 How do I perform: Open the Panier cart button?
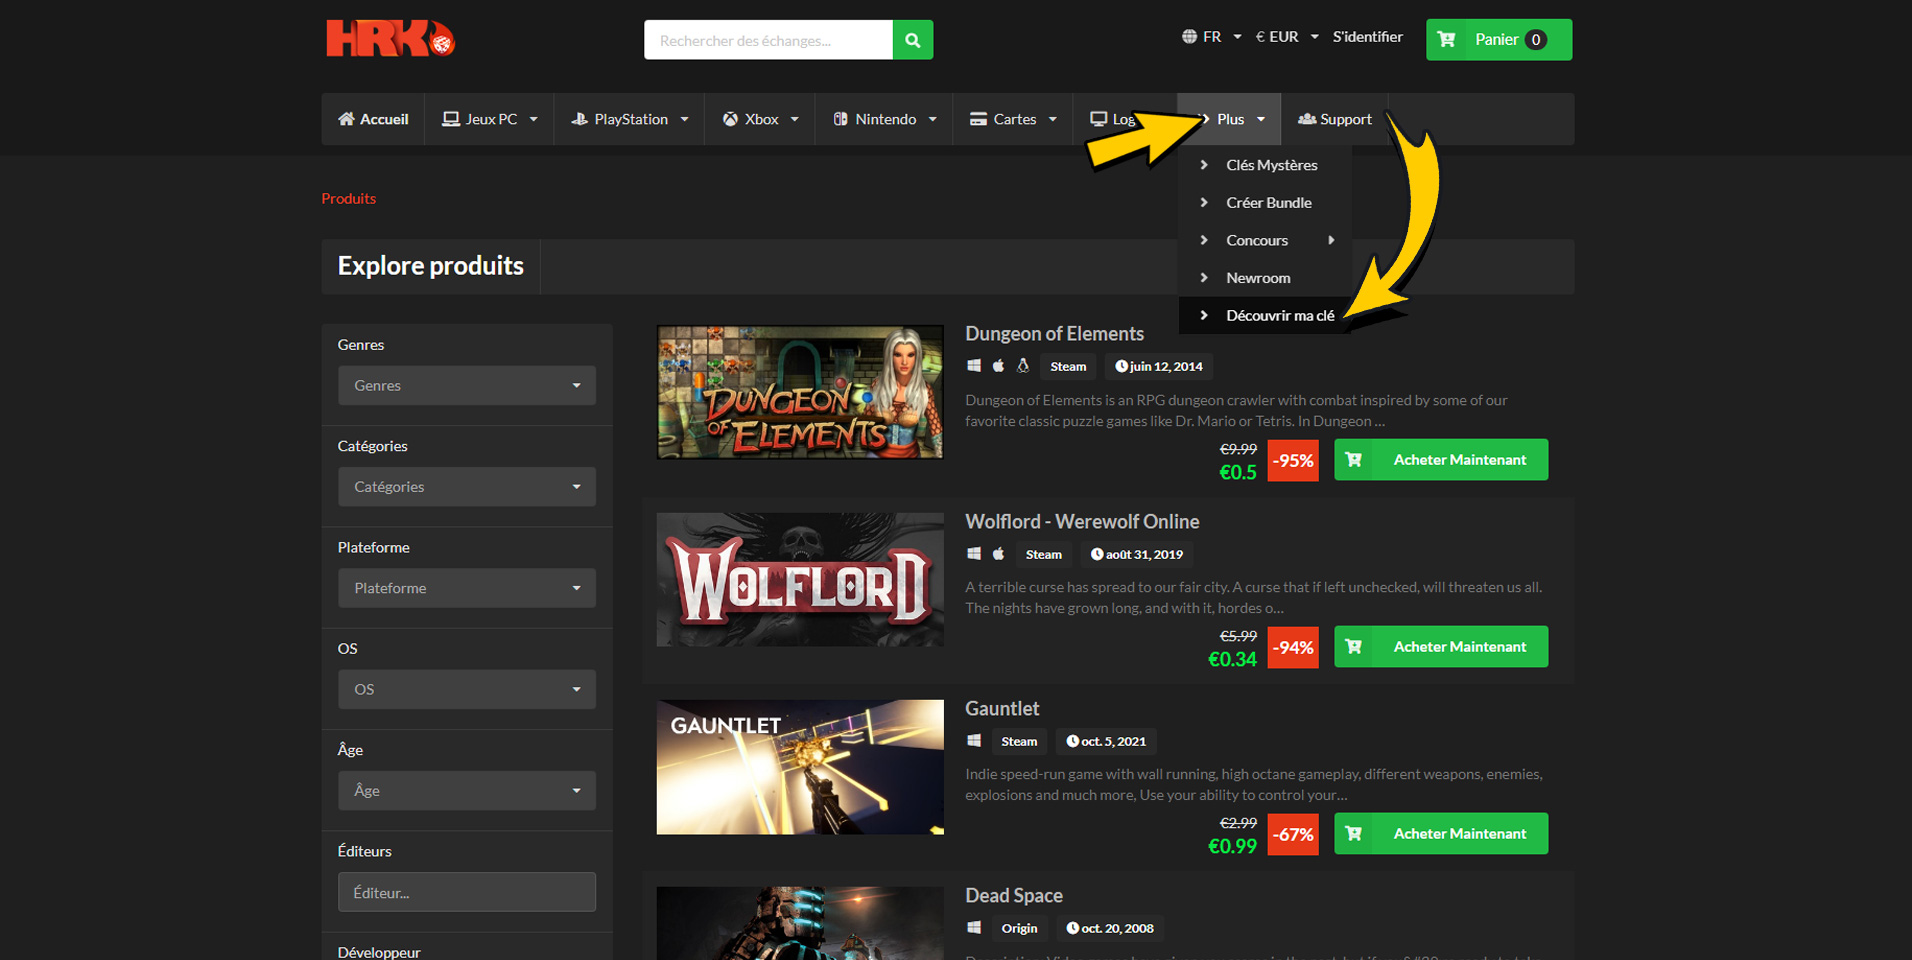(1499, 40)
